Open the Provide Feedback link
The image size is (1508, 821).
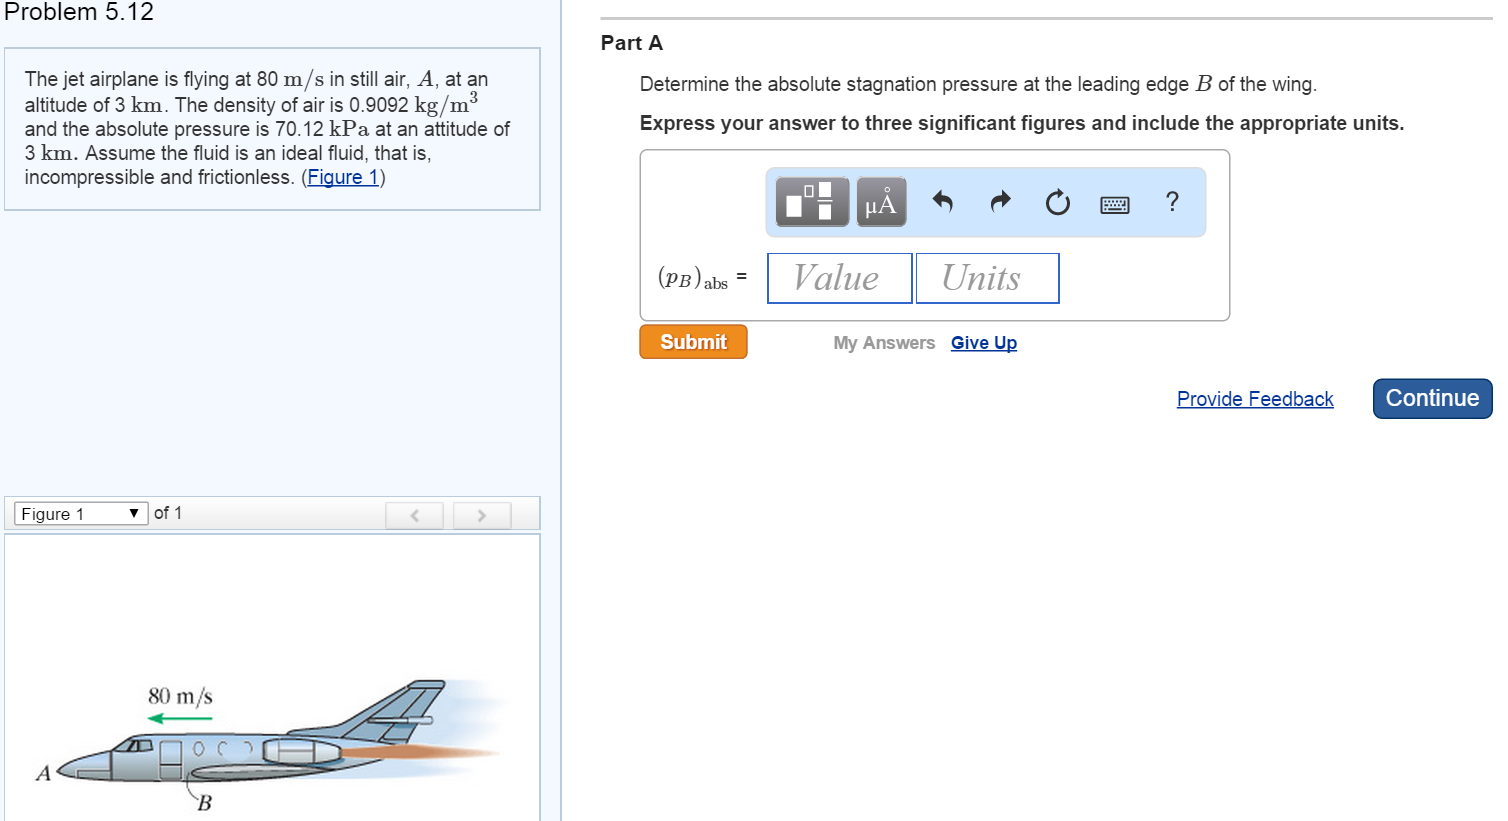pos(1255,398)
